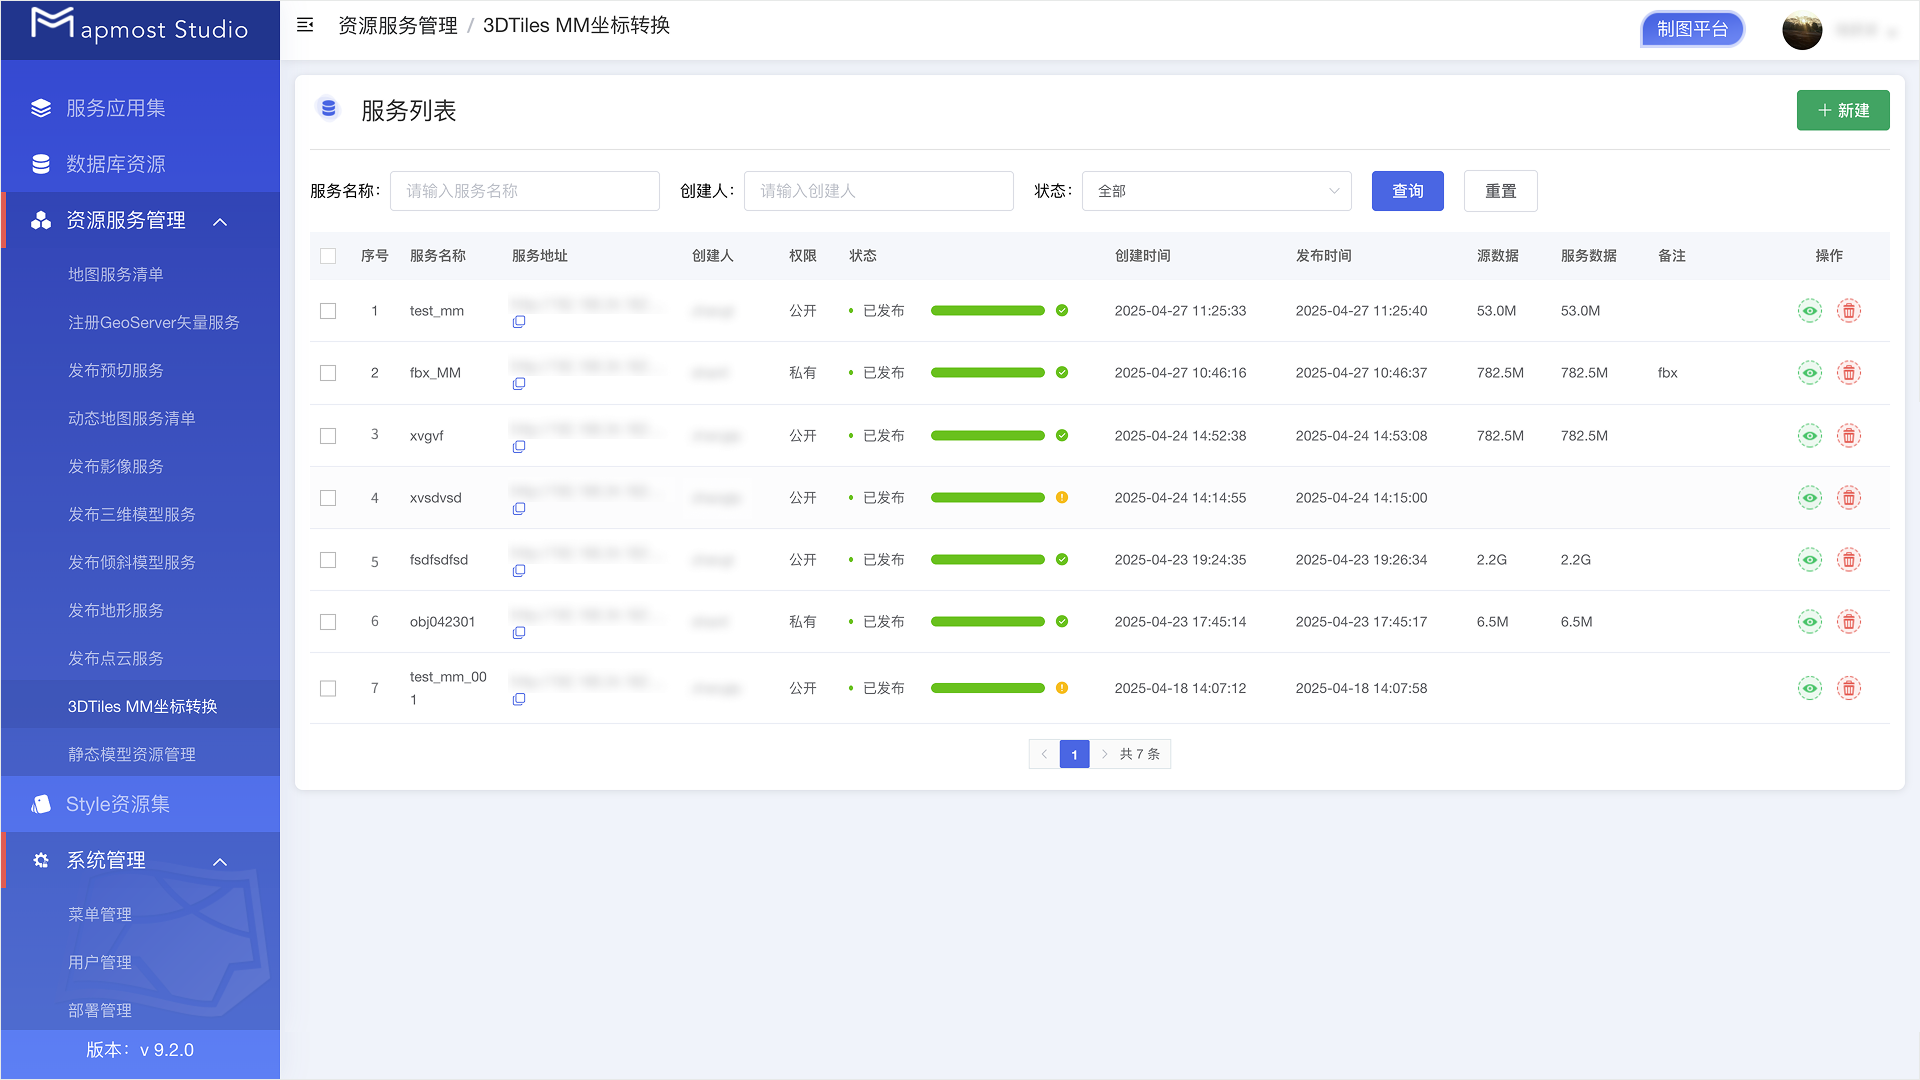The width and height of the screenshot is (1920, 1080).
Task: Delete the xvgvf service row
Action: pyautogui.click(x=1849, y=436)
